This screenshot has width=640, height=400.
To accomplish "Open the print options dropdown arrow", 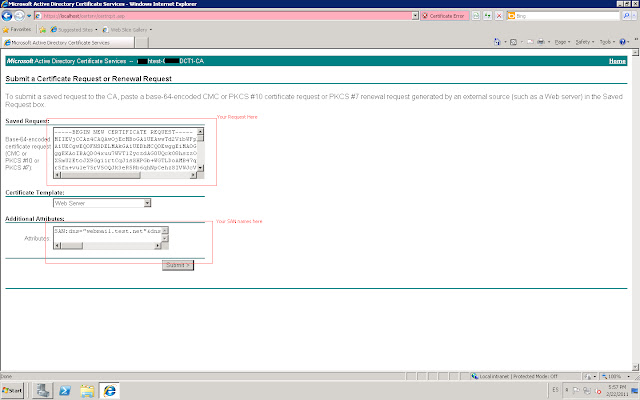I will 549,42.
